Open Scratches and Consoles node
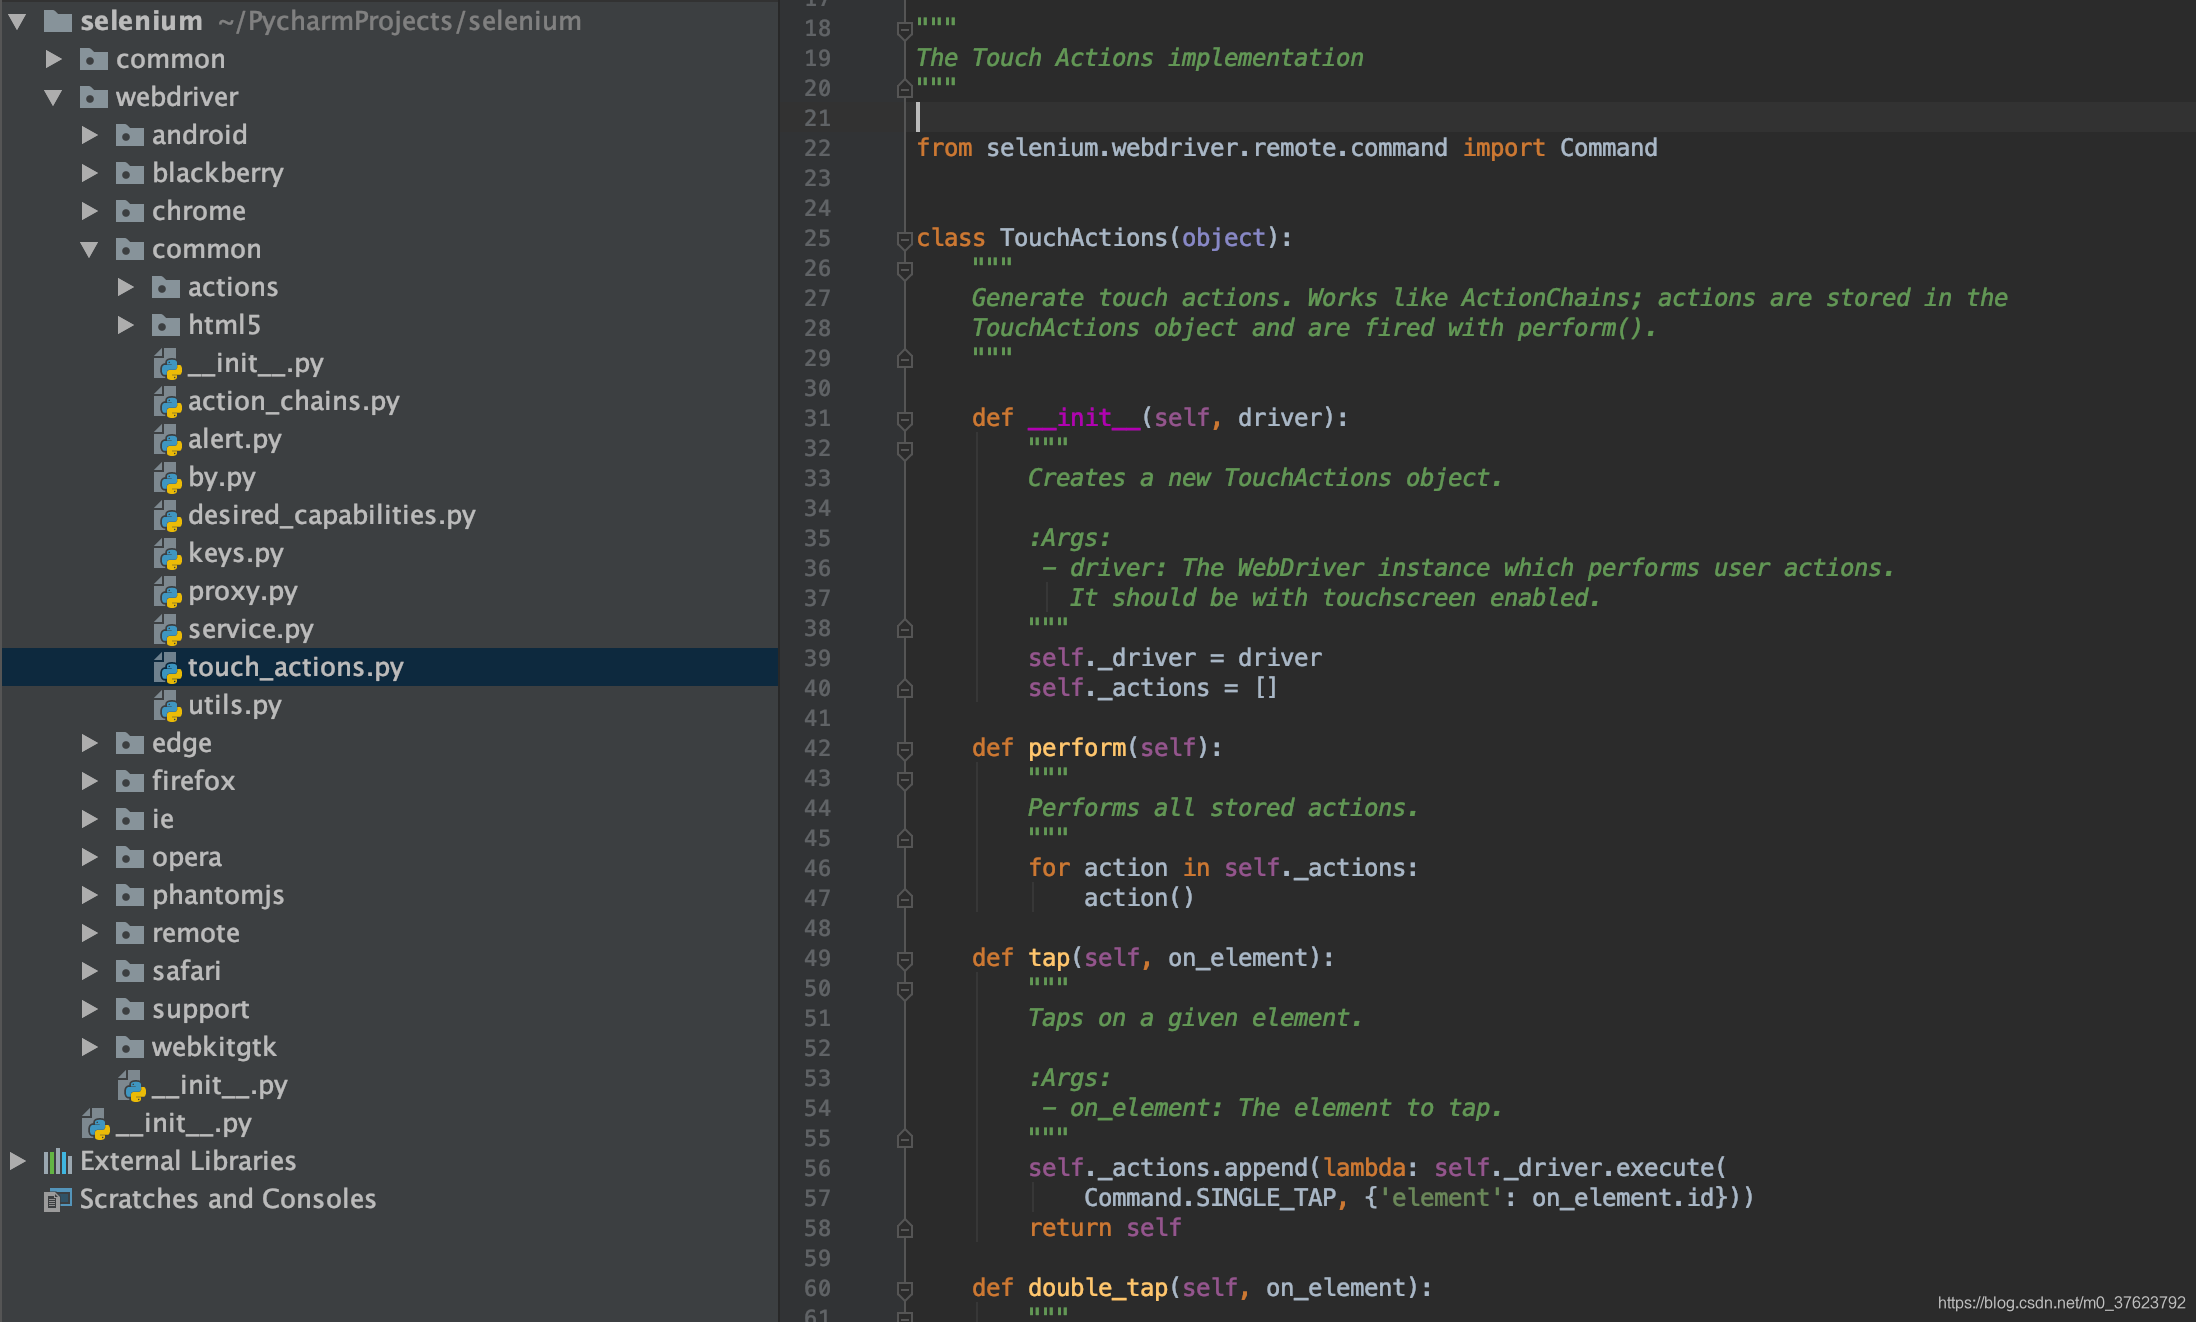2196x1322 pixels. click(x=227, y=1199)
